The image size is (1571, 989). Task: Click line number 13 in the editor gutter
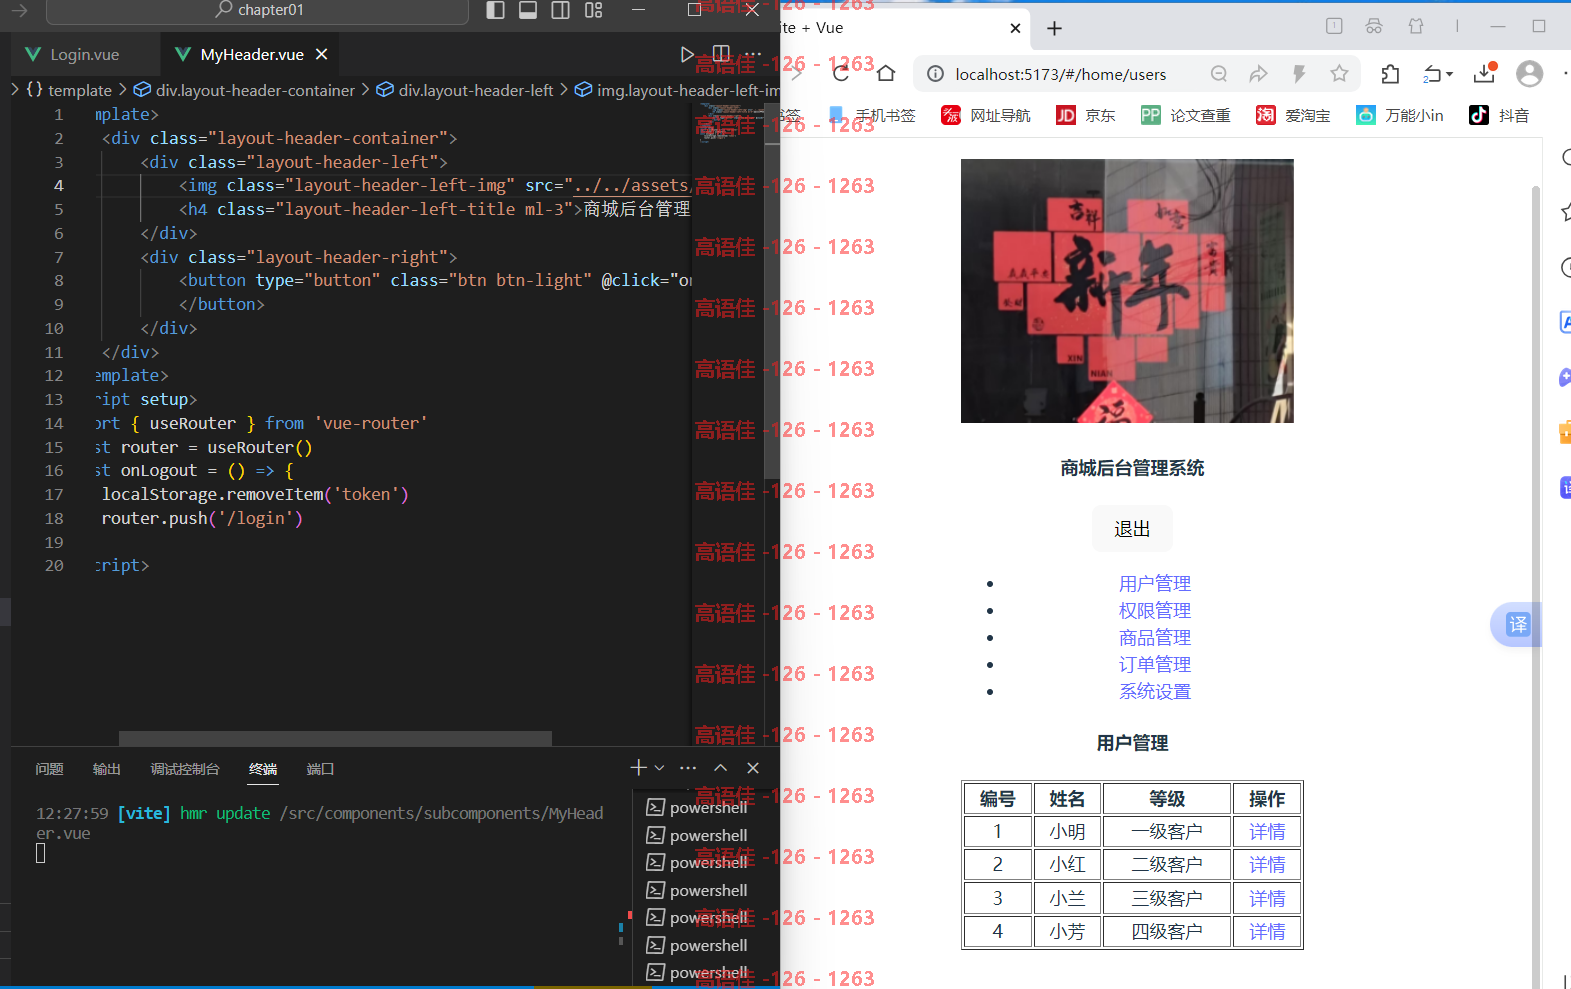54,399
